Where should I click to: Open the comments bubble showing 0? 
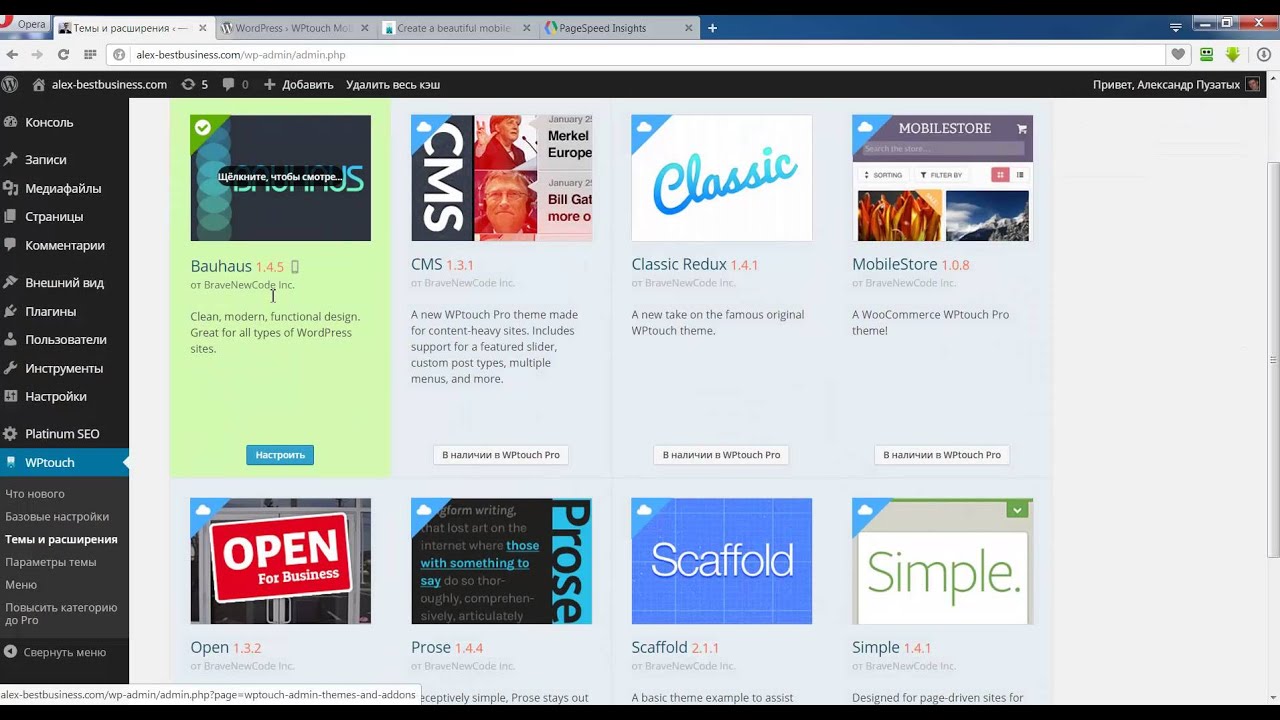pos(235,84)
